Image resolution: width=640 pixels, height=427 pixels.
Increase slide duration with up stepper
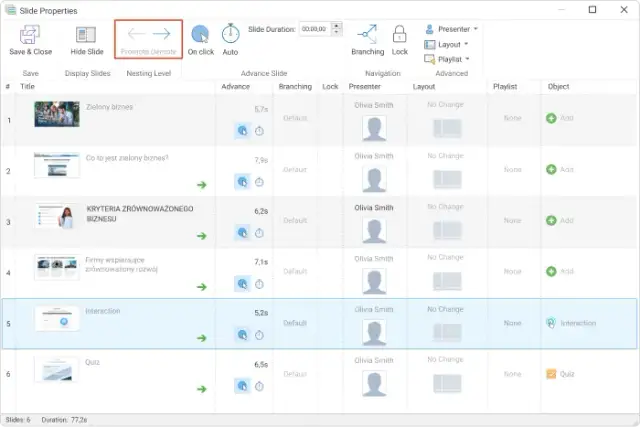pos(335,26)
